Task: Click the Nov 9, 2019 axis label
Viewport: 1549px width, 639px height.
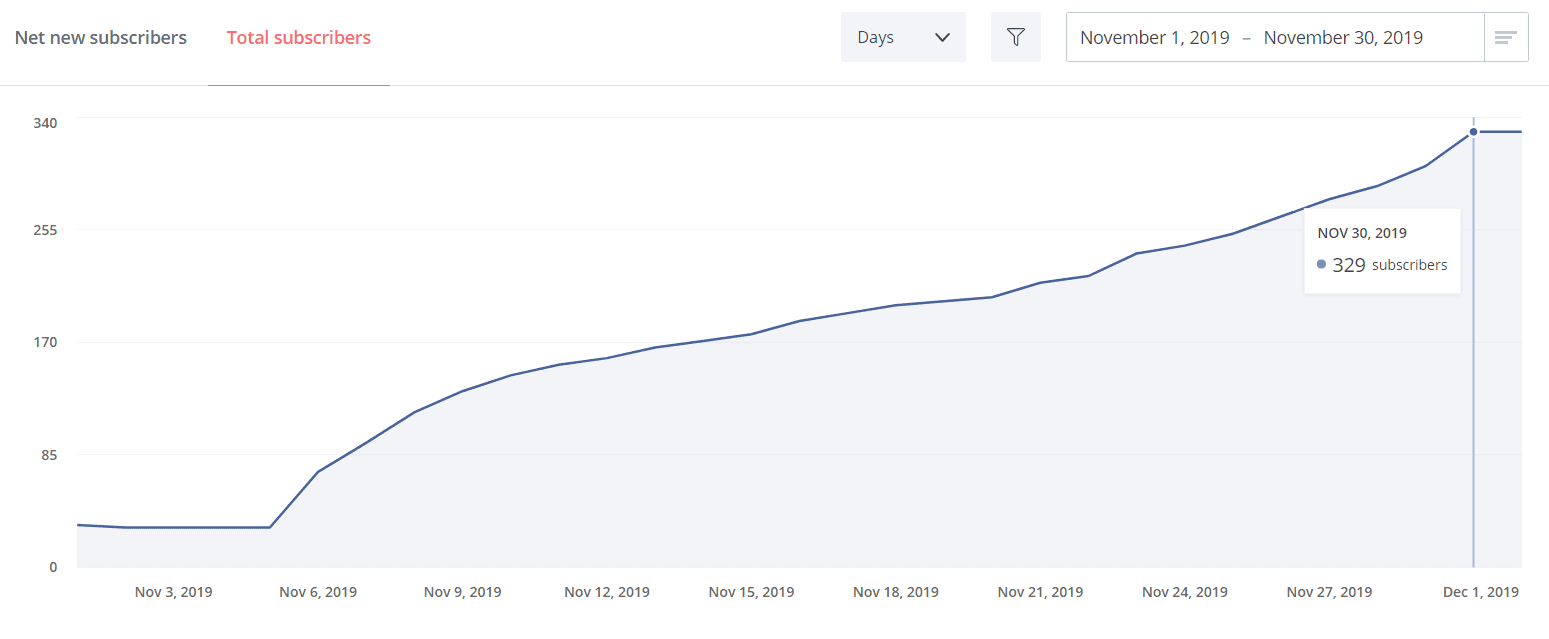Action: click(x=463, y=592)
